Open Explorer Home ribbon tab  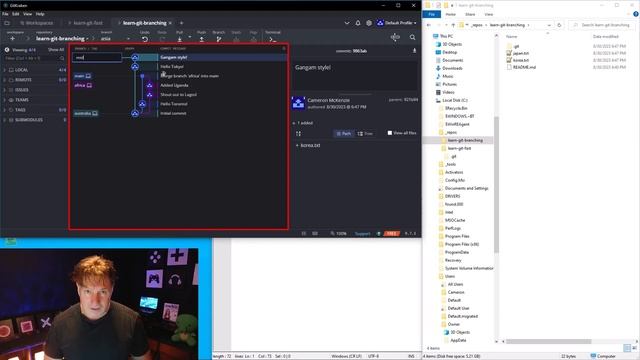(x=451, y=14)
